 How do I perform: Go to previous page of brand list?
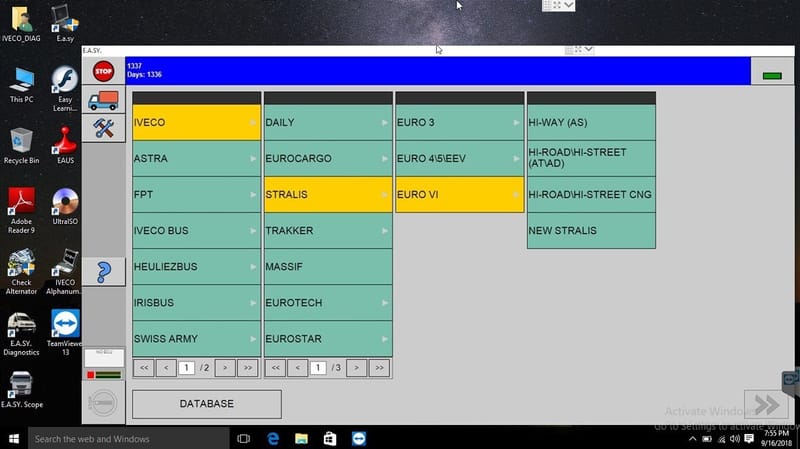(x=166, y=368)
